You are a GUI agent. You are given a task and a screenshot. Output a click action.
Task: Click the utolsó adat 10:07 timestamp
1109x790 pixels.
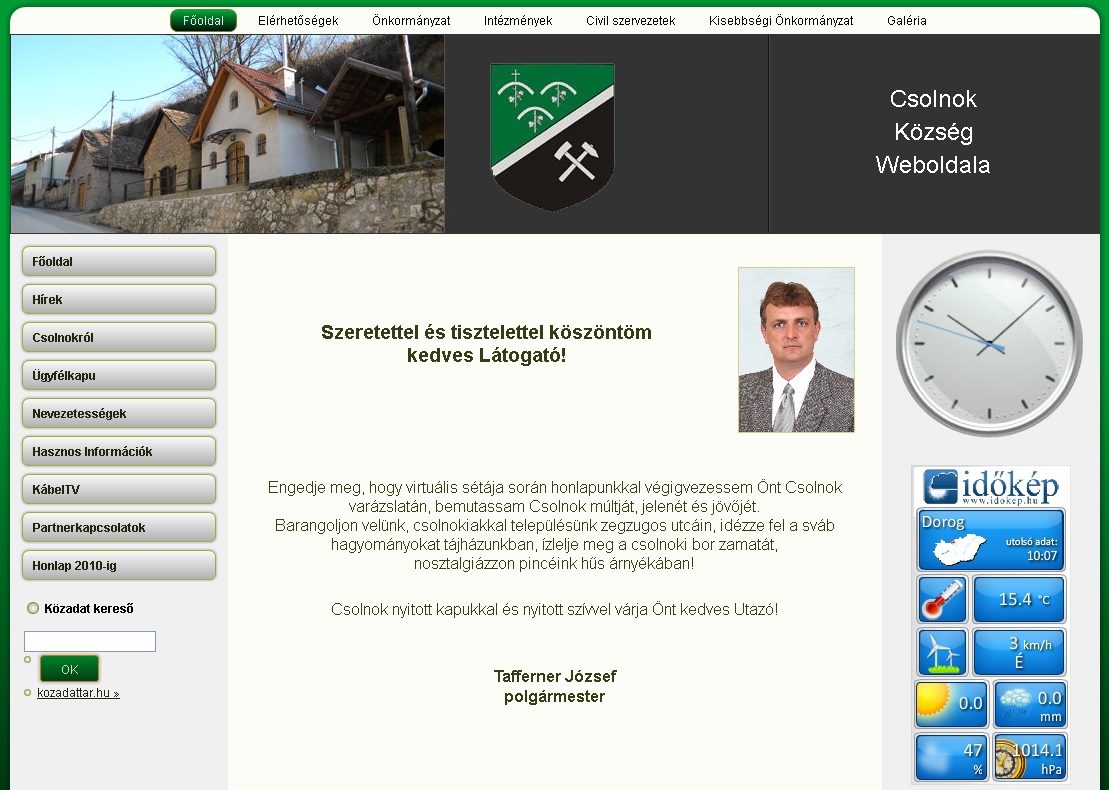pos(1031,549)
